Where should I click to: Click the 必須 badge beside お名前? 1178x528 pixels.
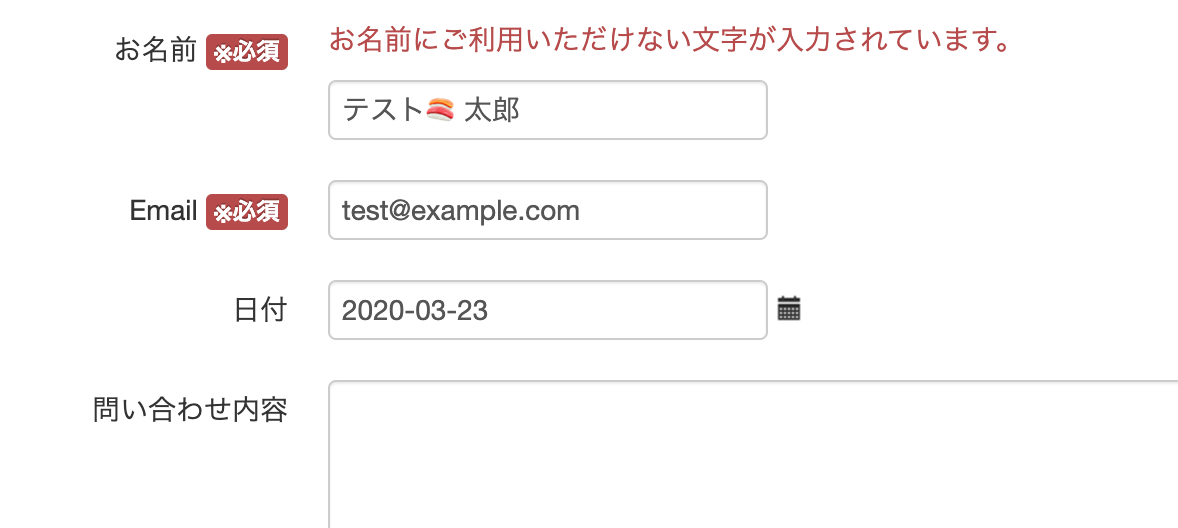(247, 52)
